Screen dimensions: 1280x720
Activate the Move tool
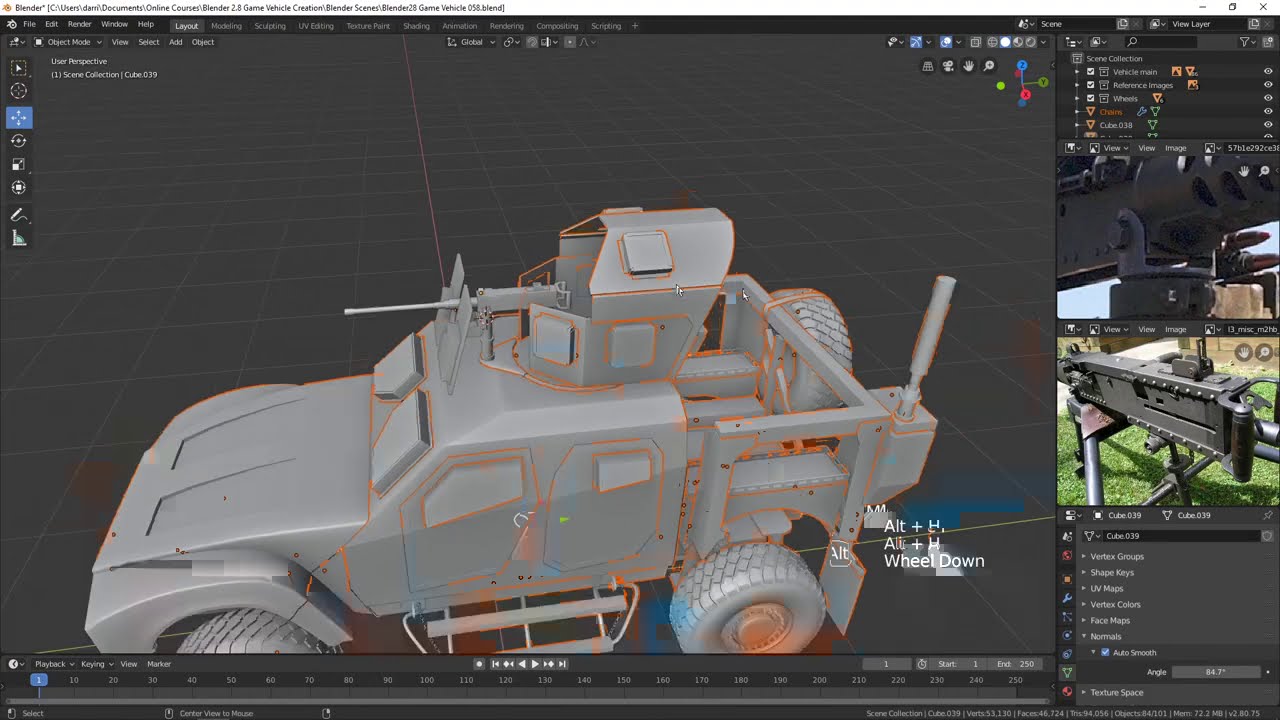[18, 117]
